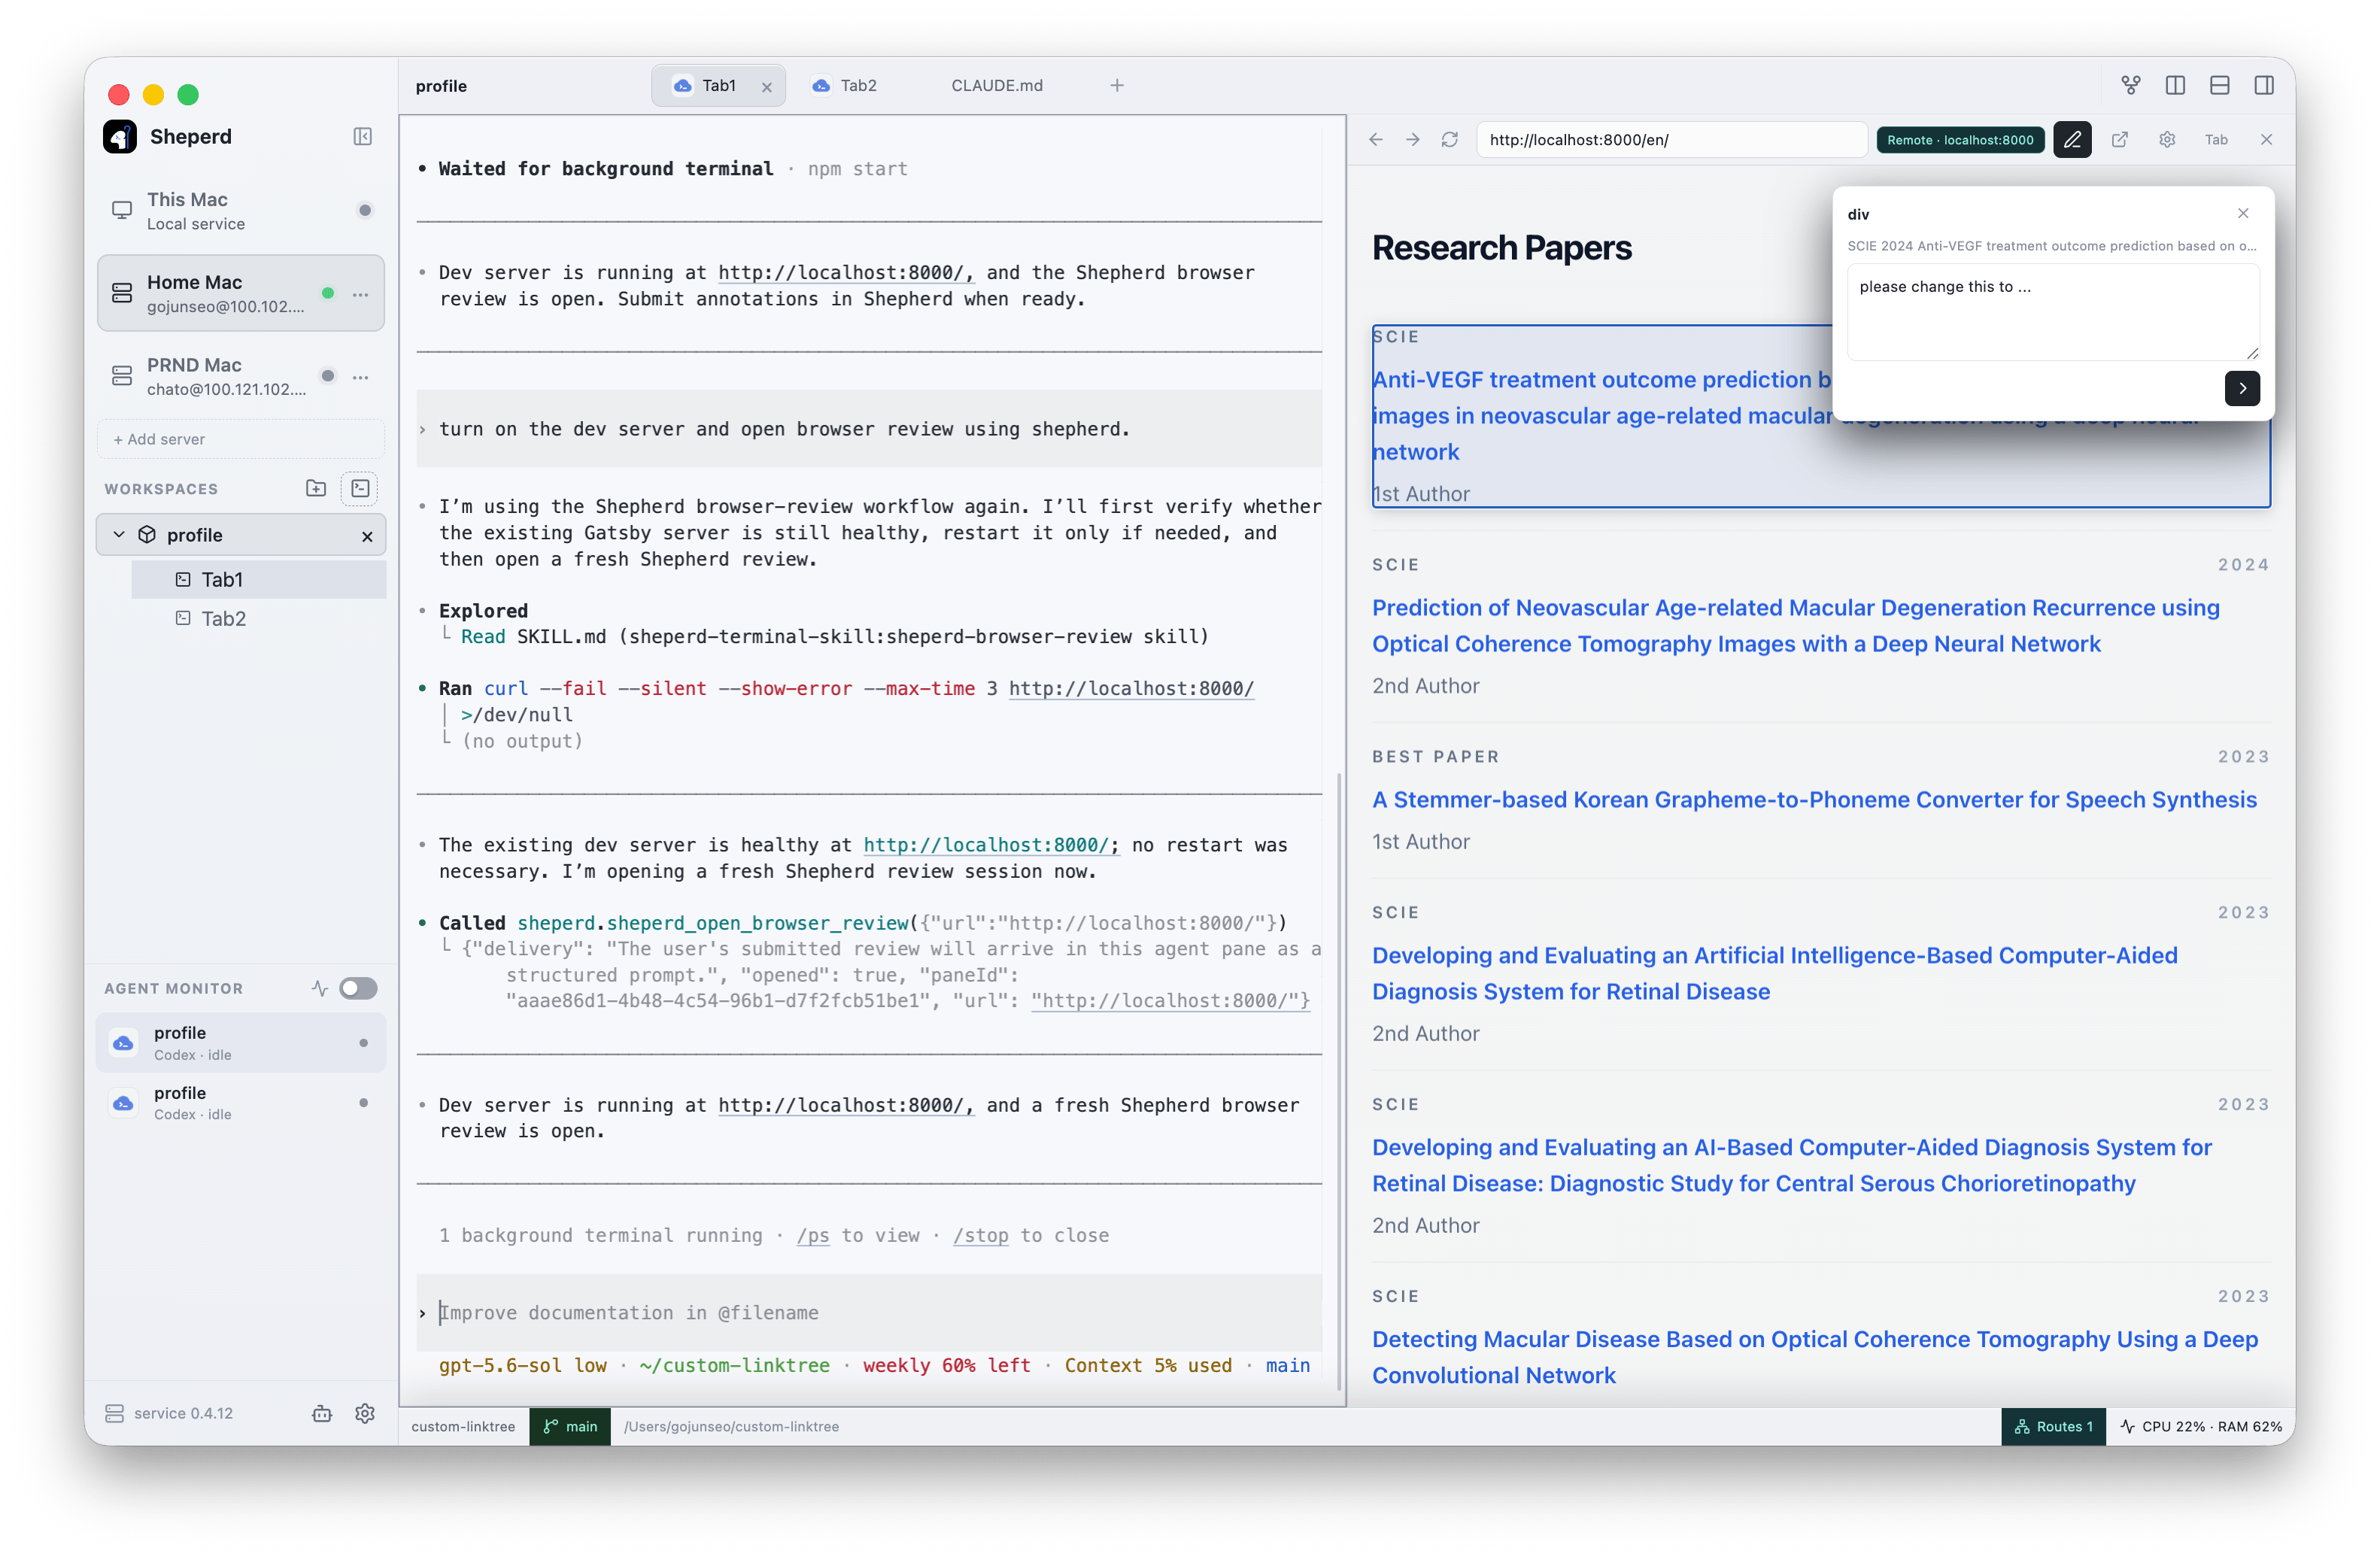2380x1557 pixels.
Task: Close the div annotation popup
Action: [x=2243, y=214]
